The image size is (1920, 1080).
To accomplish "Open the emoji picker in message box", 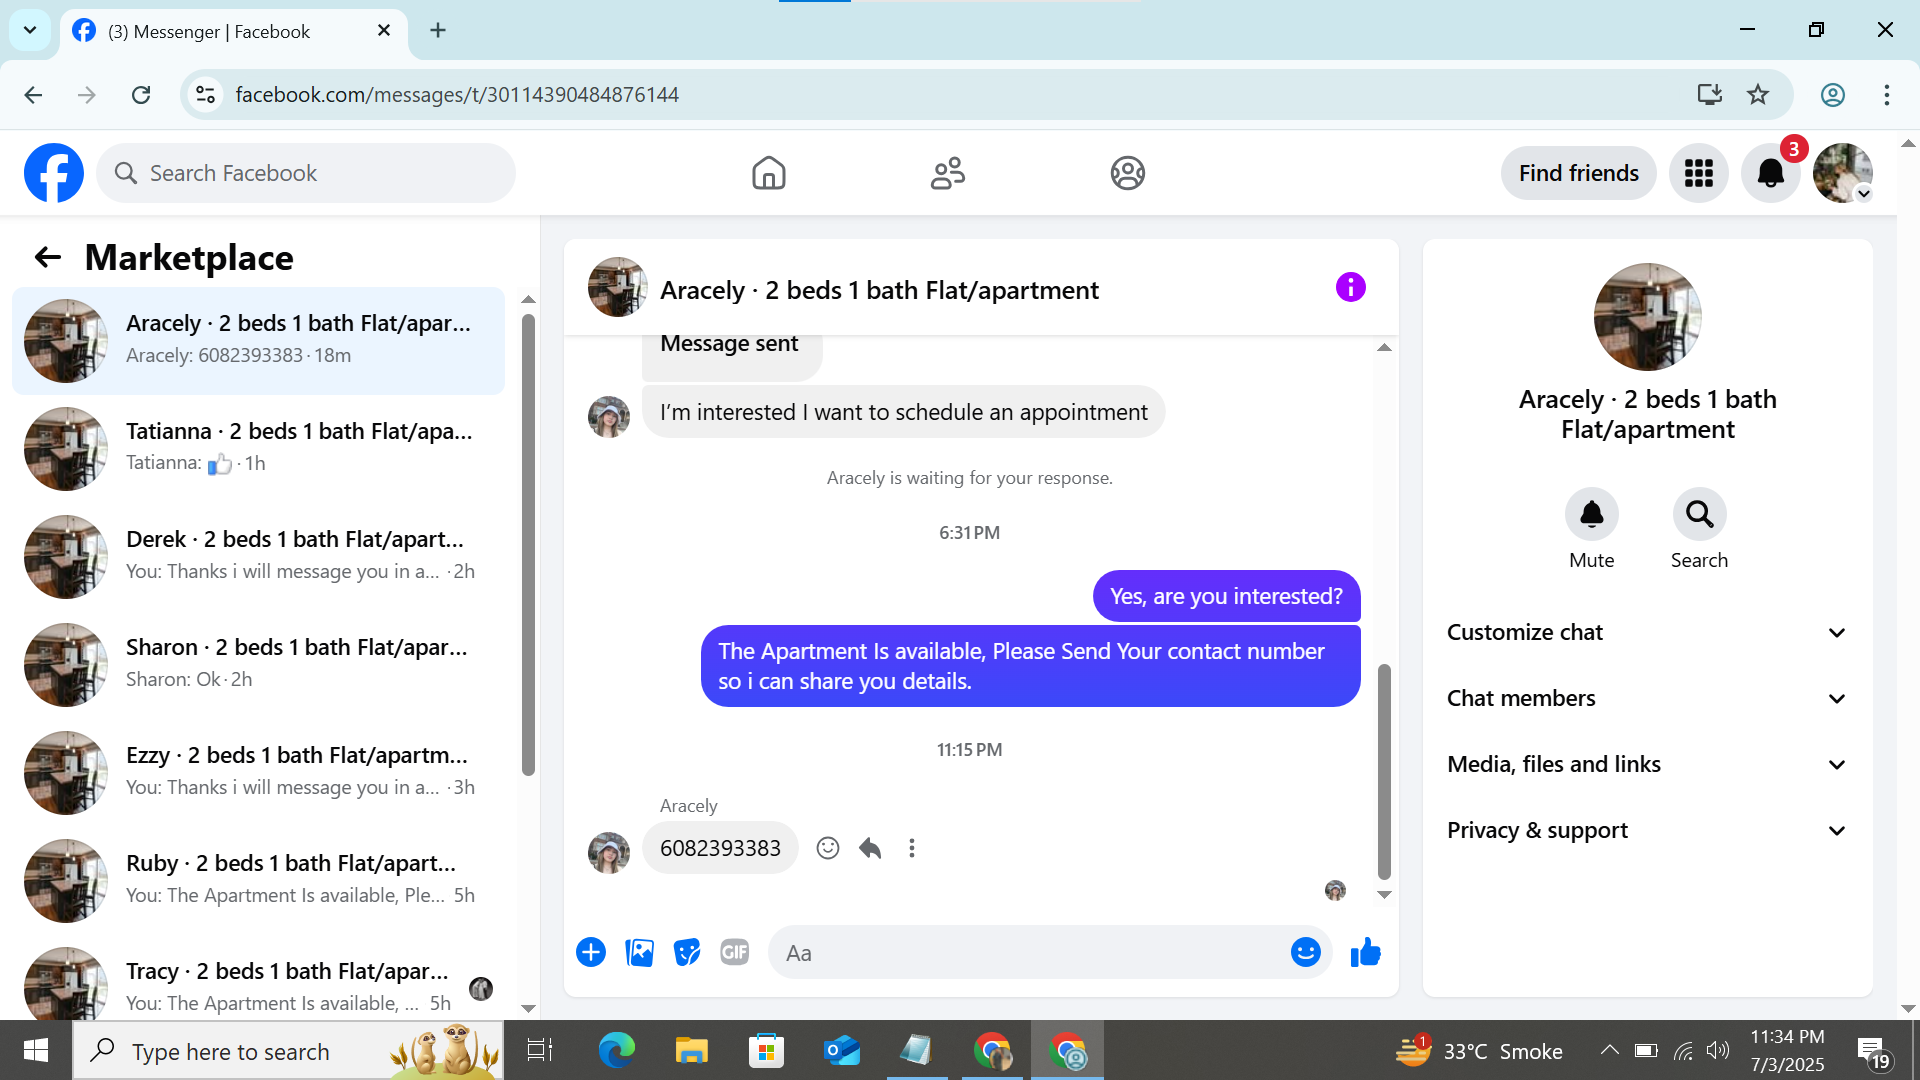I will (1305, 952).
